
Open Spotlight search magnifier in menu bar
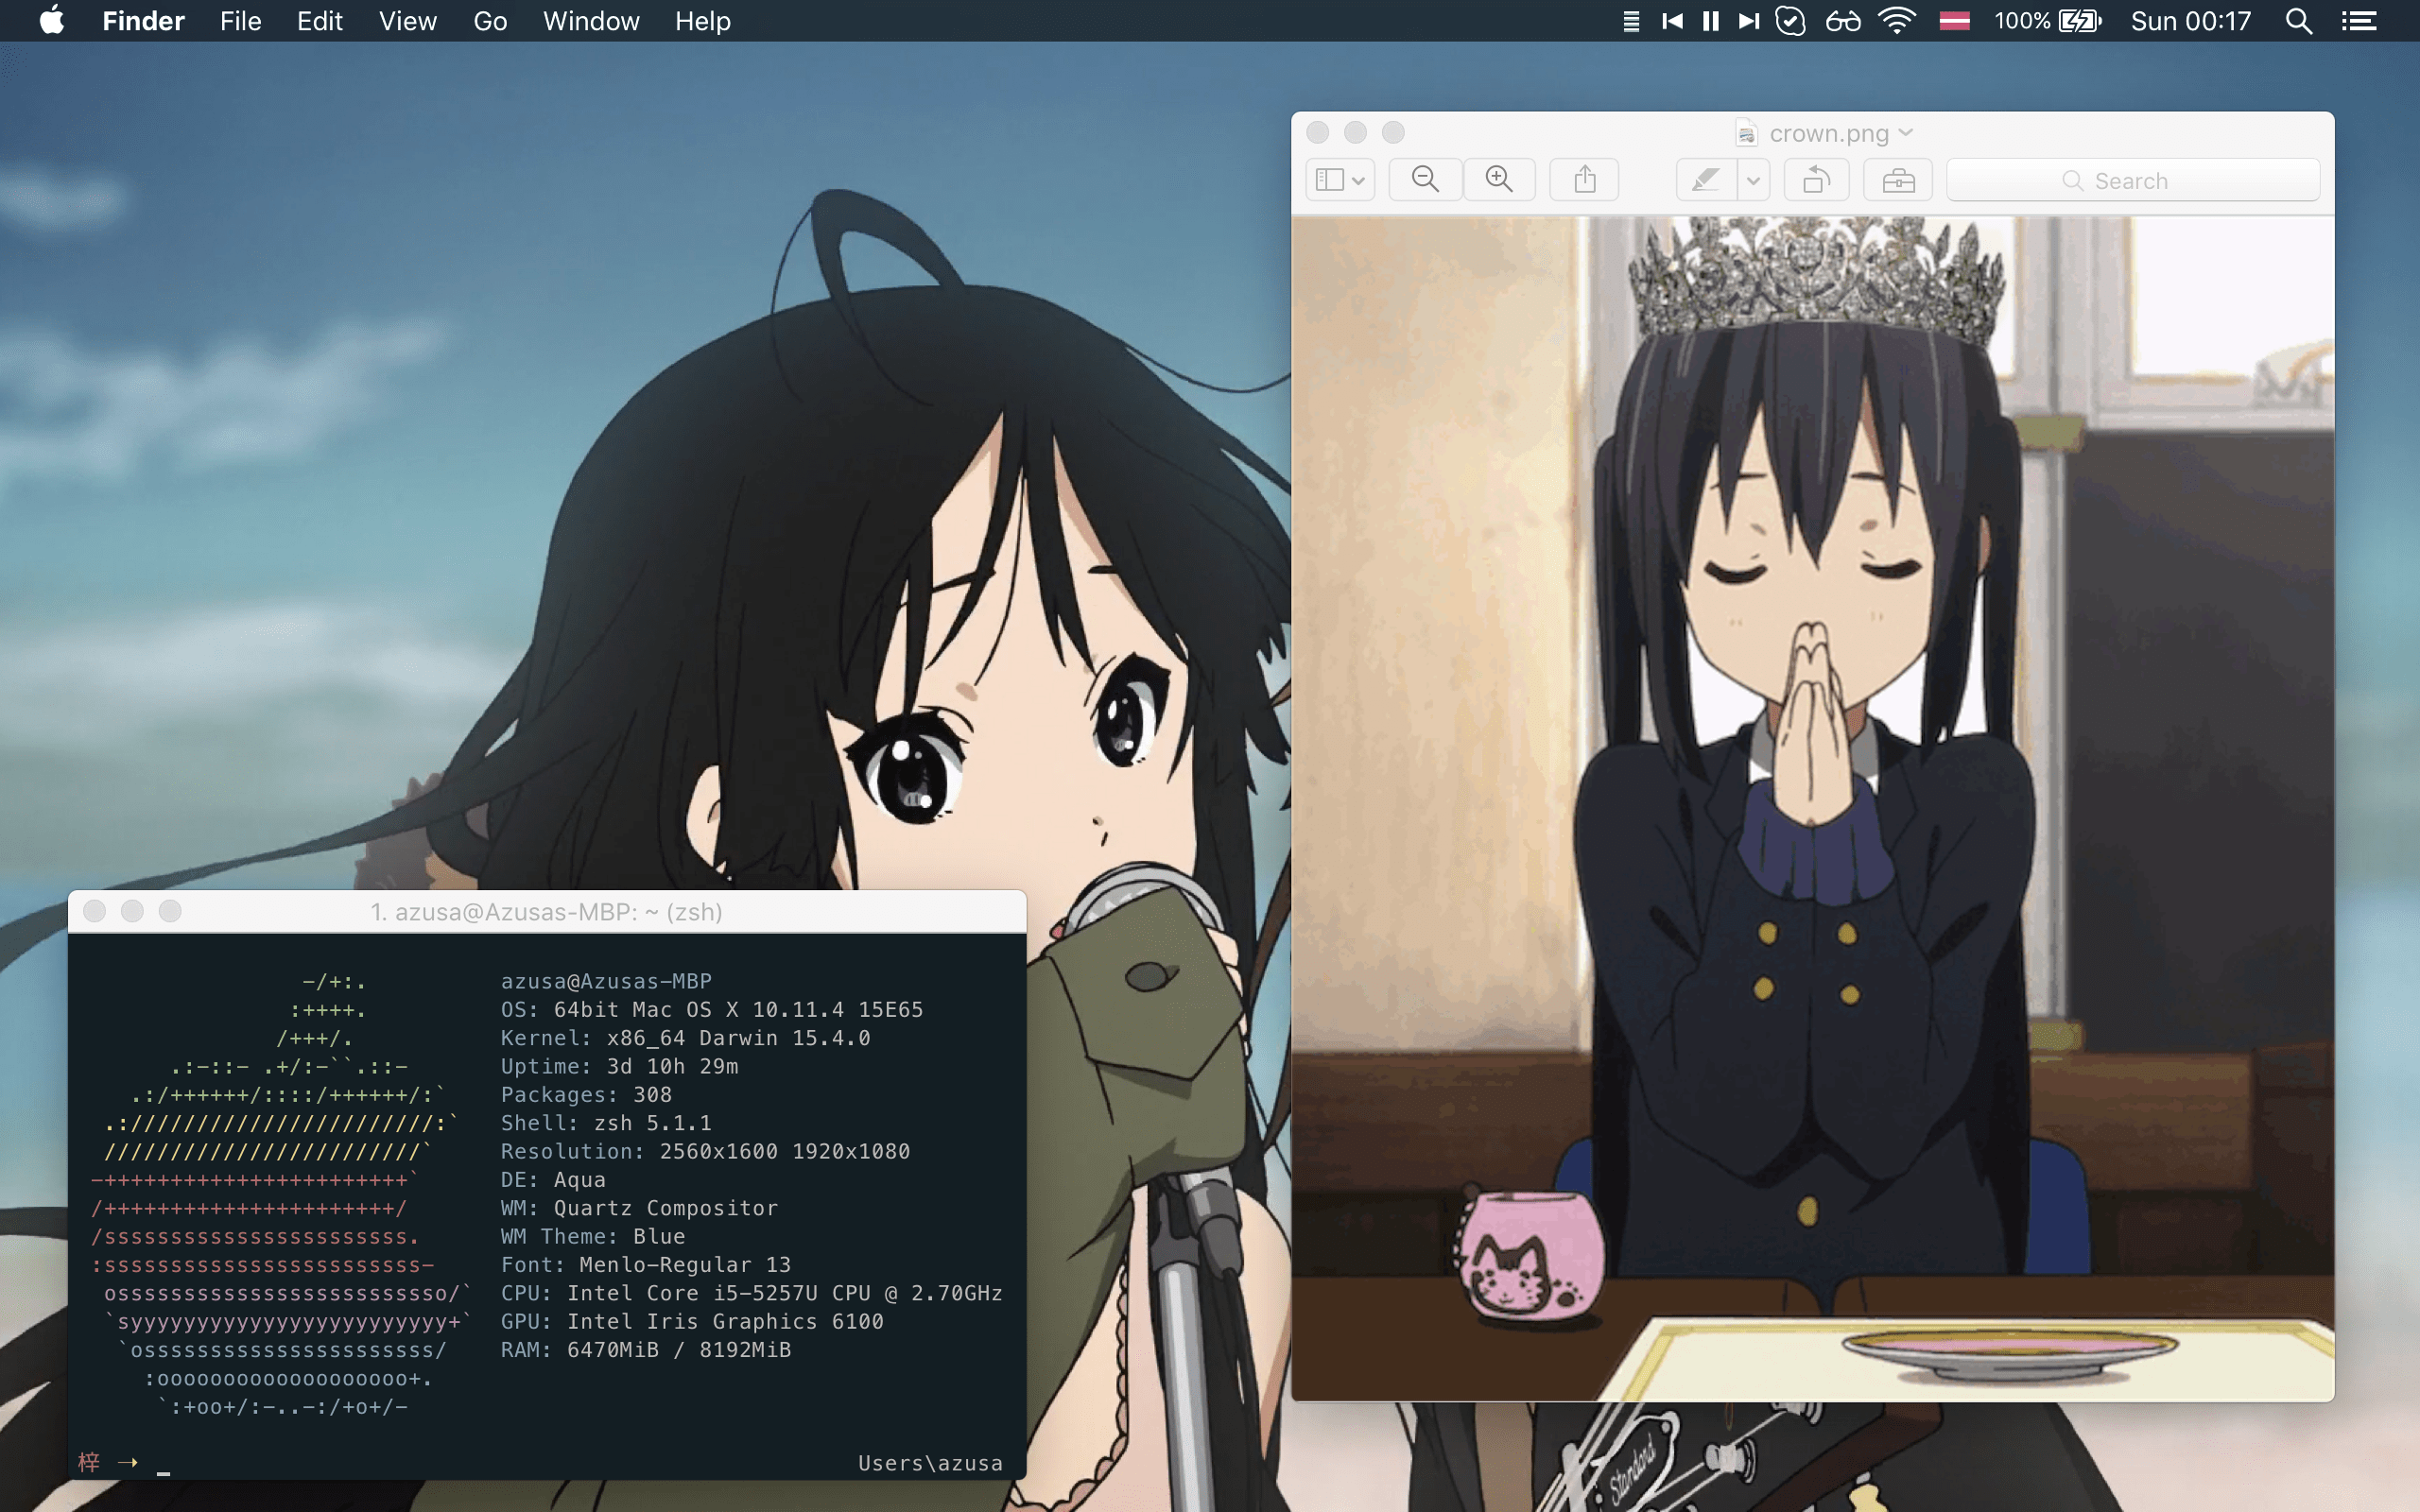2298,21
